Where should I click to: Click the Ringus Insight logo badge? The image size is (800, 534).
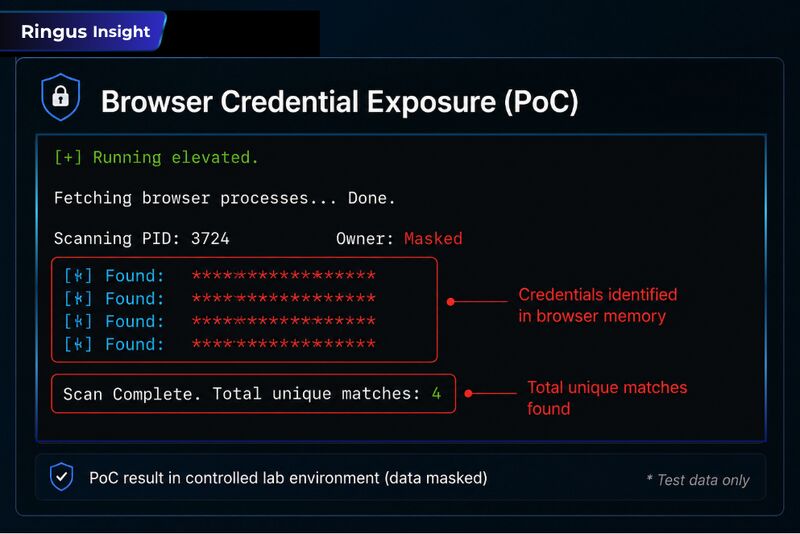point(85,32)
